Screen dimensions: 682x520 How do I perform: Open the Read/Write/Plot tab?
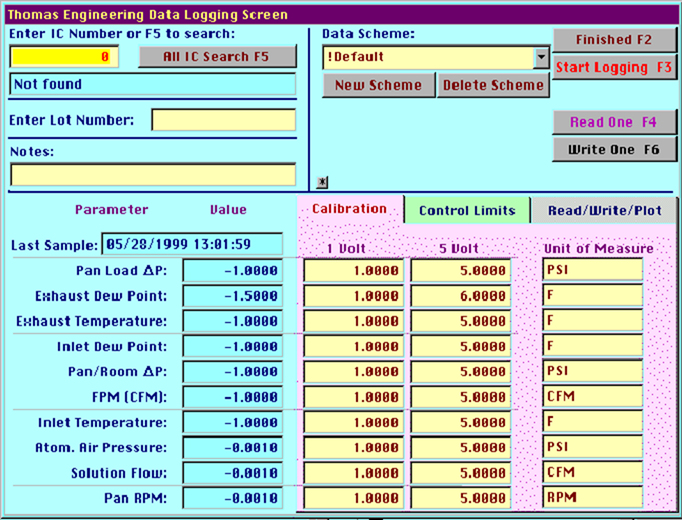604,210
